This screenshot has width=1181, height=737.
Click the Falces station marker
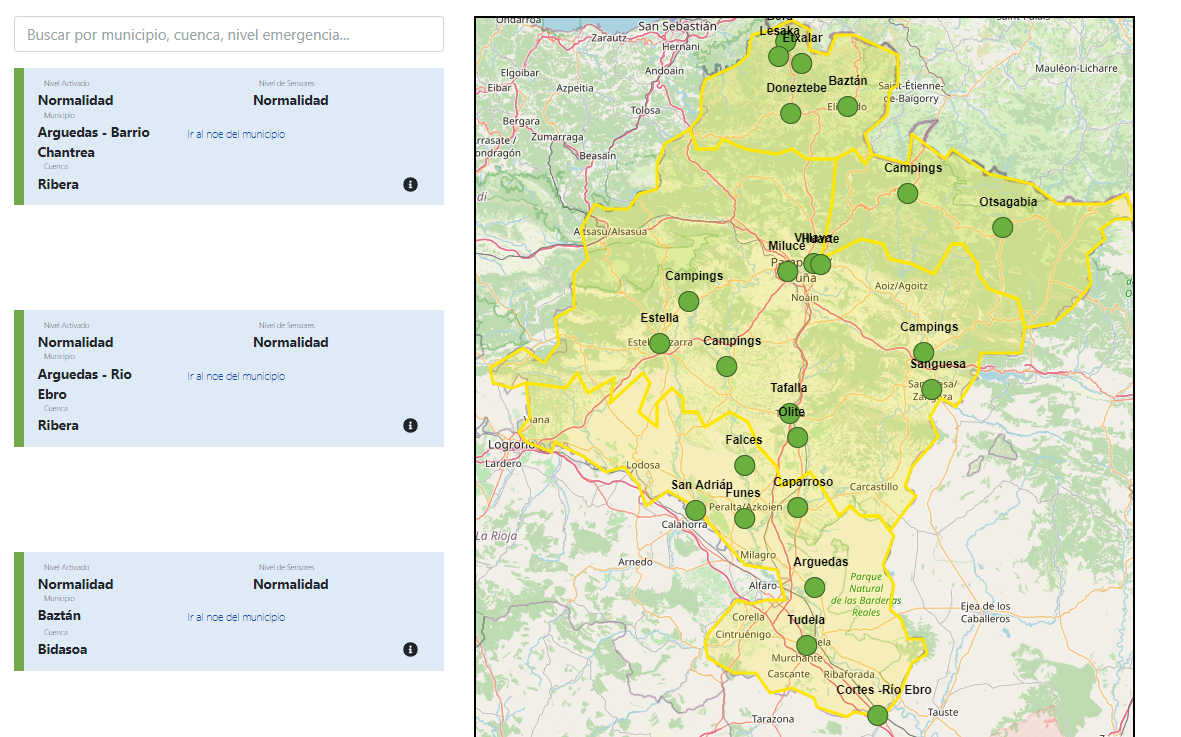pyautogui.click(x=744, y=465)
